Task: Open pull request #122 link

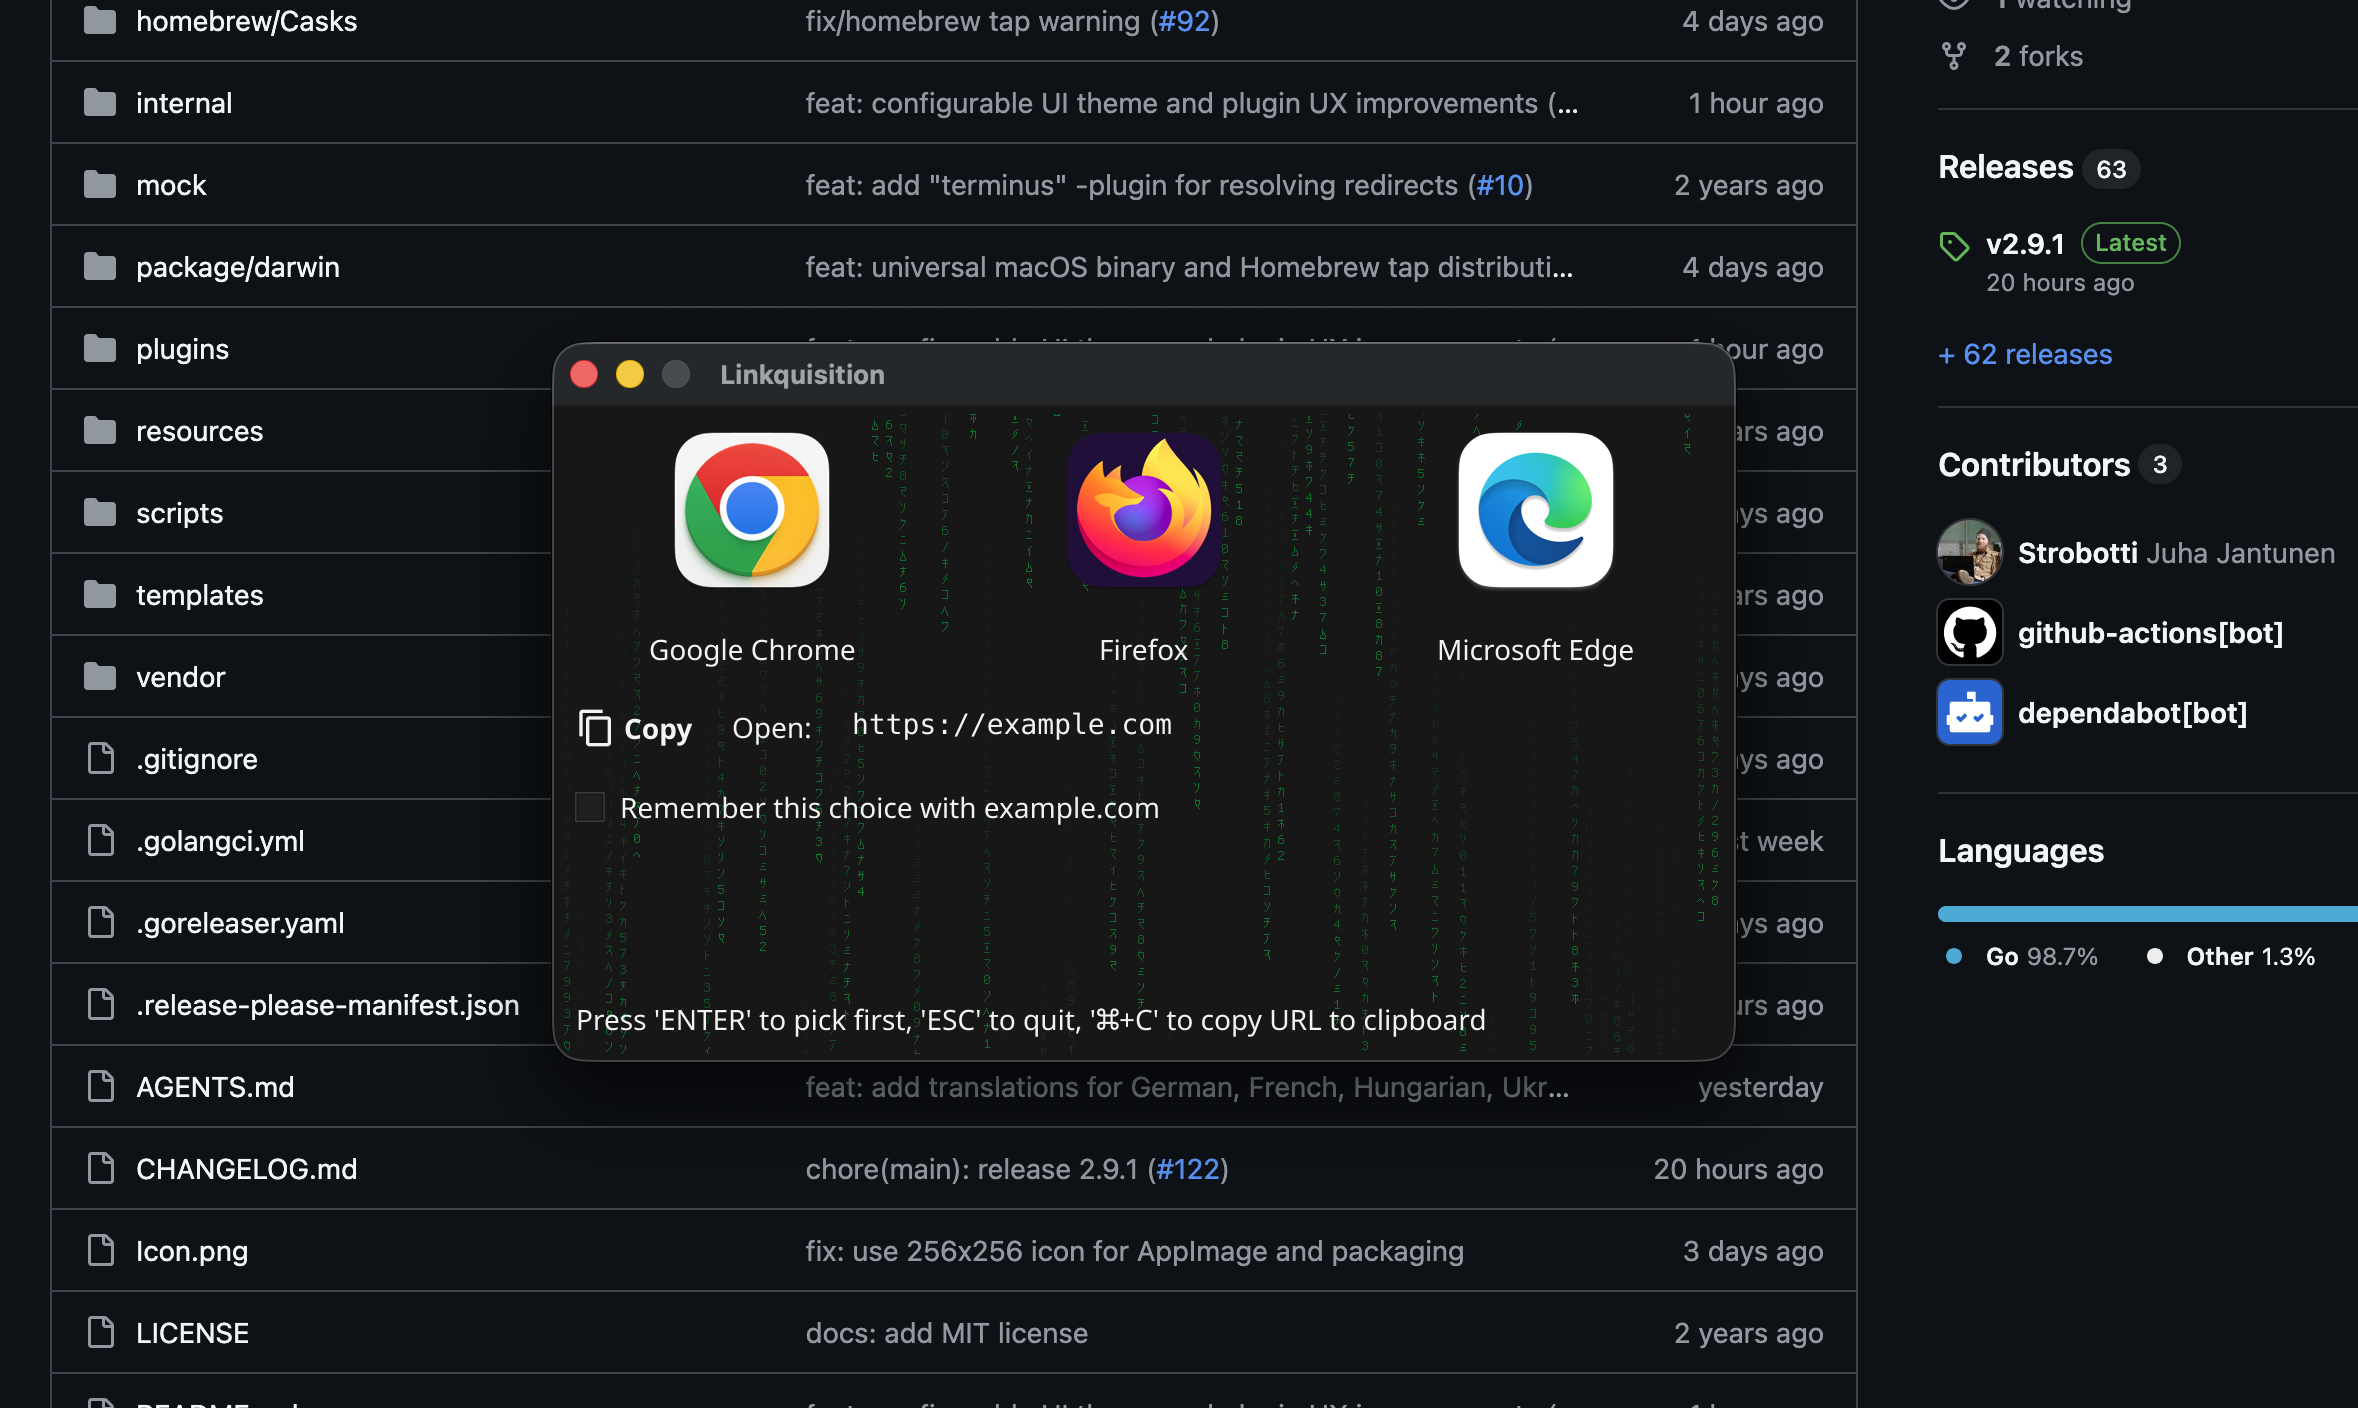Action: [1188, 1169]
